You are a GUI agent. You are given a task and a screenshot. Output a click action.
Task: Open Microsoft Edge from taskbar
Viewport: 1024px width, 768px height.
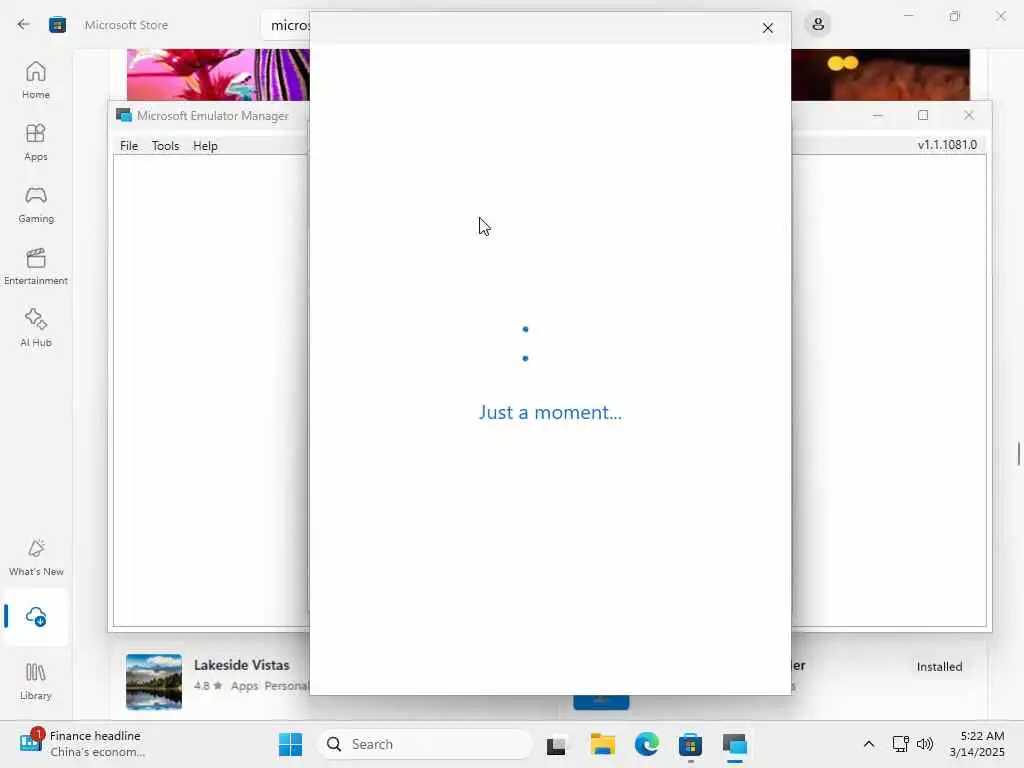tap(647, 744)
